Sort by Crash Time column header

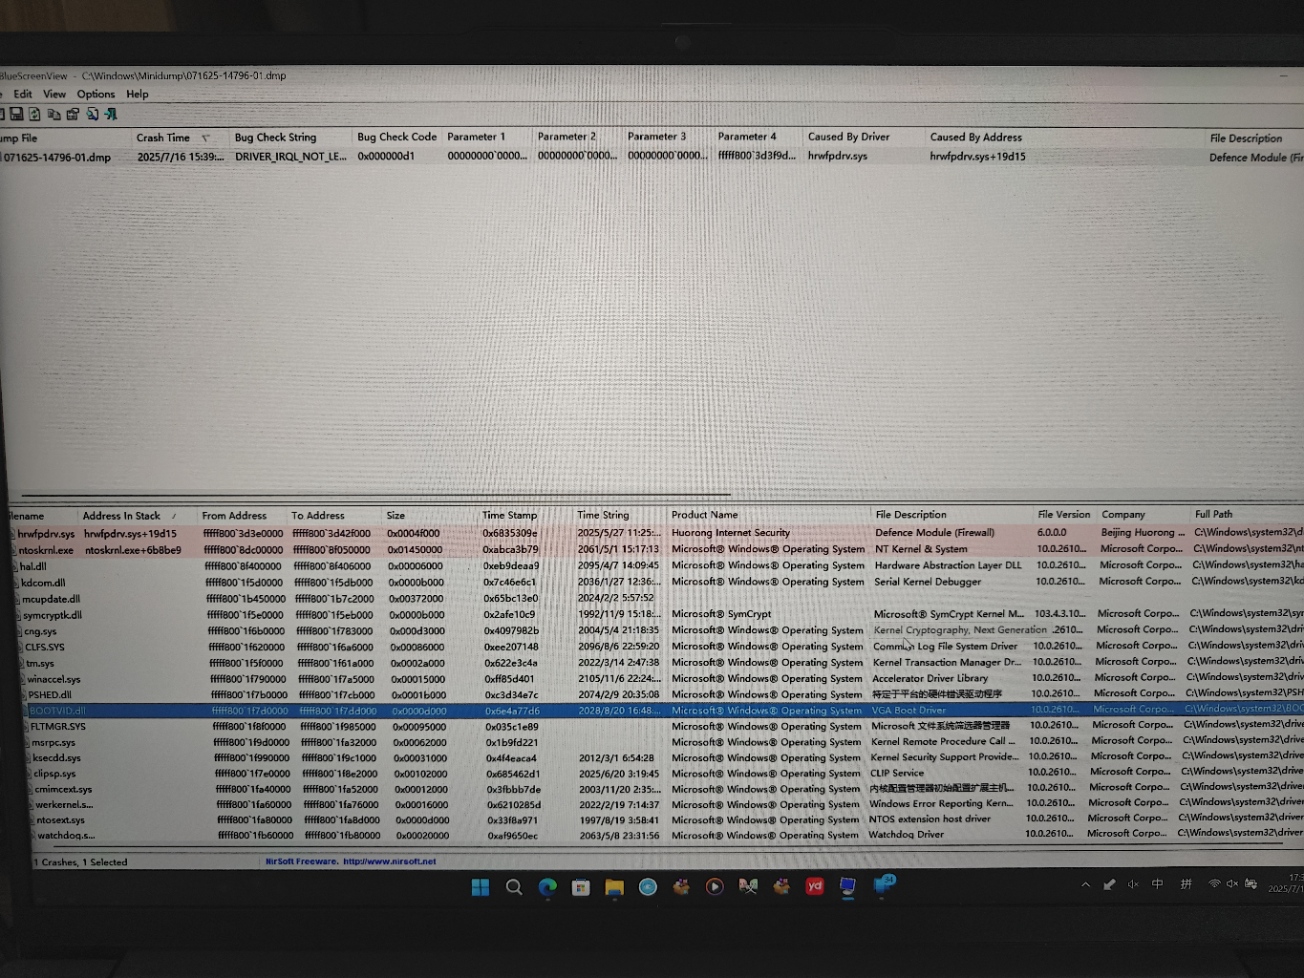pyautogui.click(x=163, y=138)
